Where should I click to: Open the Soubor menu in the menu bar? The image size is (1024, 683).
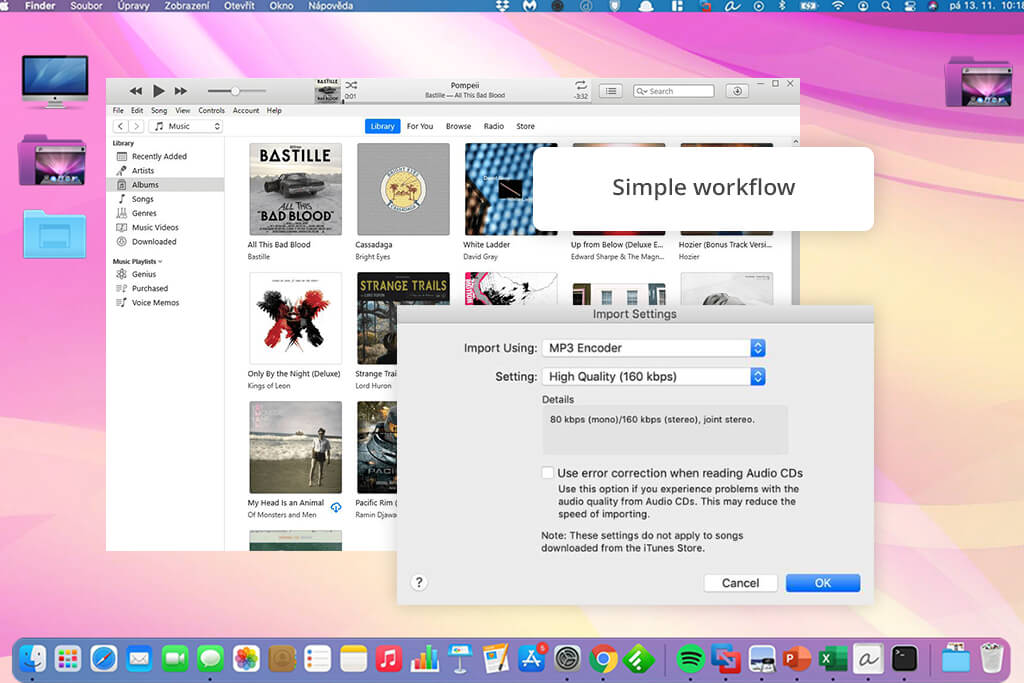point(86,6)
